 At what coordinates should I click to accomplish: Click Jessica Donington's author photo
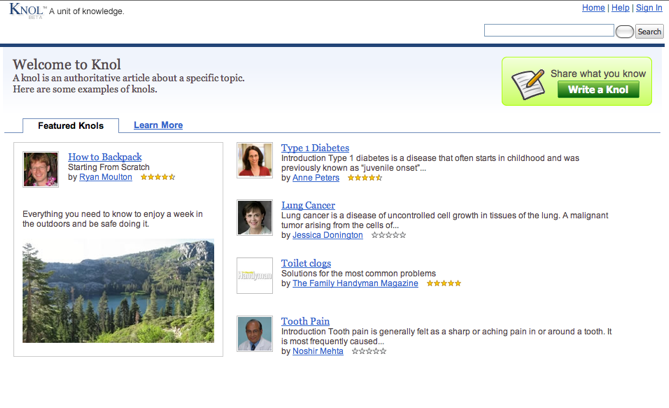[254, 217]
